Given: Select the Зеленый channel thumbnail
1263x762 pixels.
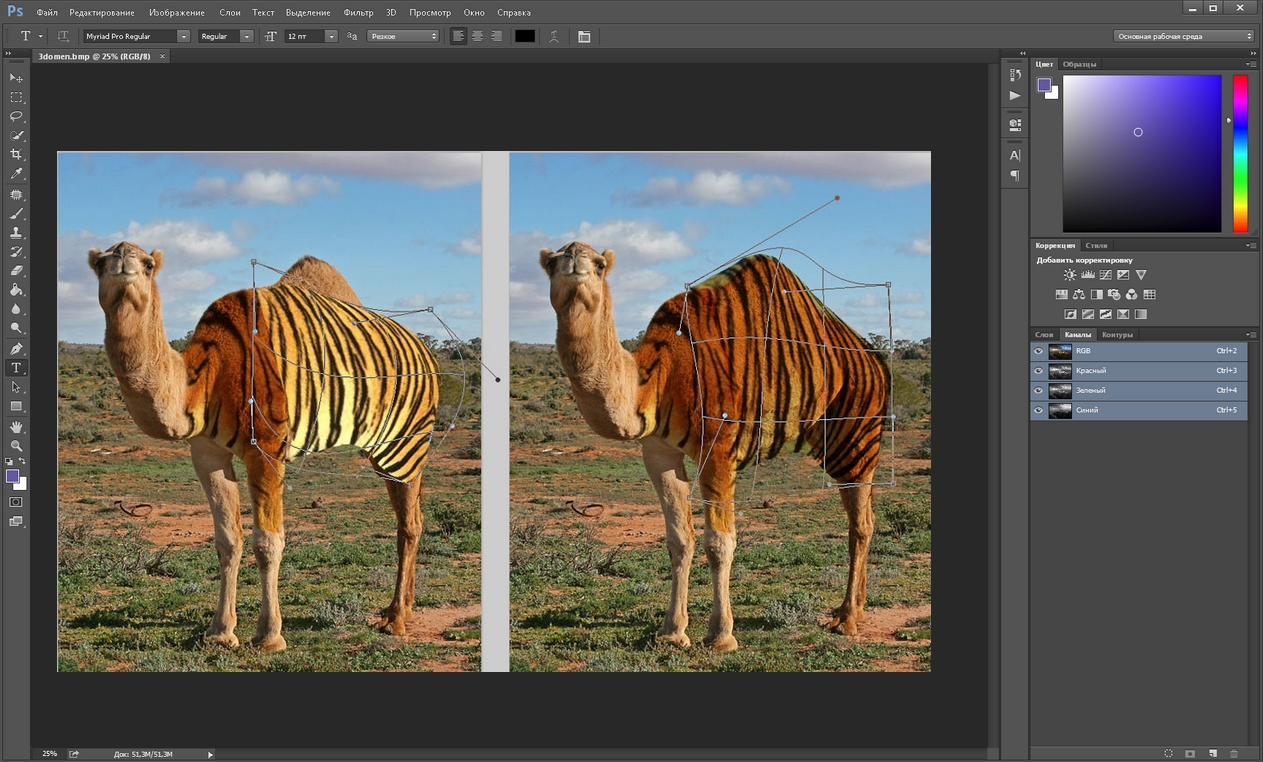Looking at the screenshot, I should (1060, 391).
